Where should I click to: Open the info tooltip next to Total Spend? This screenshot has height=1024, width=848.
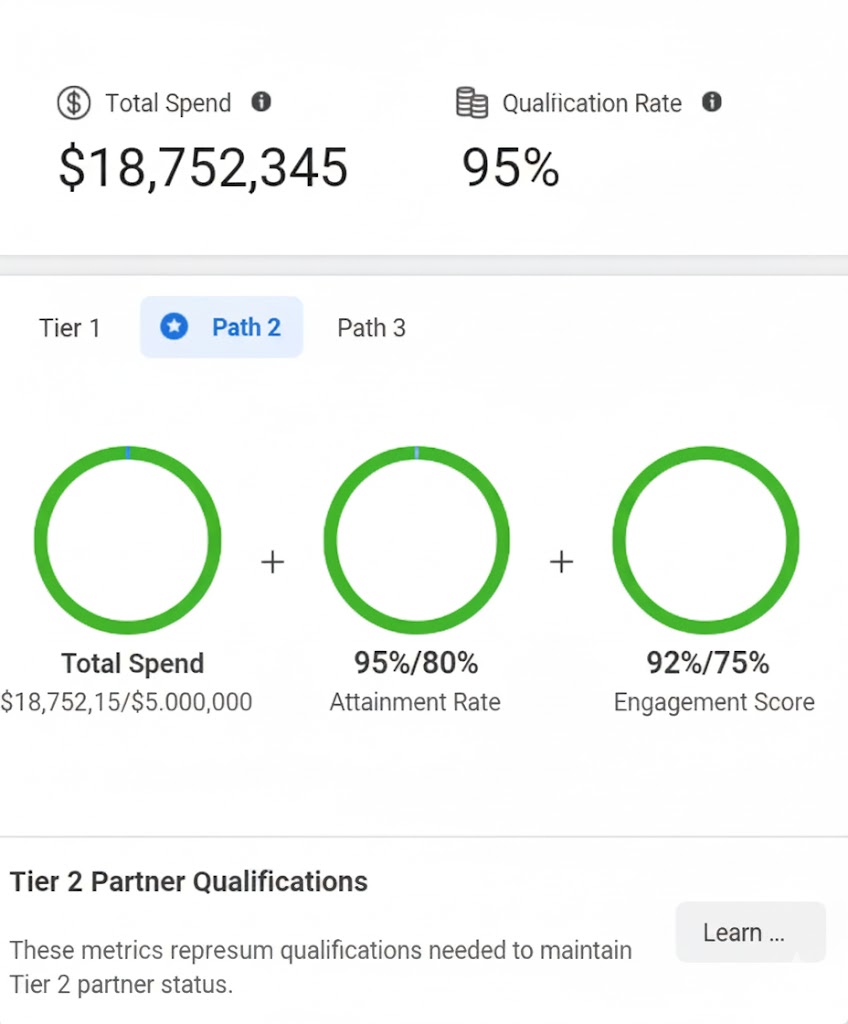261,102
